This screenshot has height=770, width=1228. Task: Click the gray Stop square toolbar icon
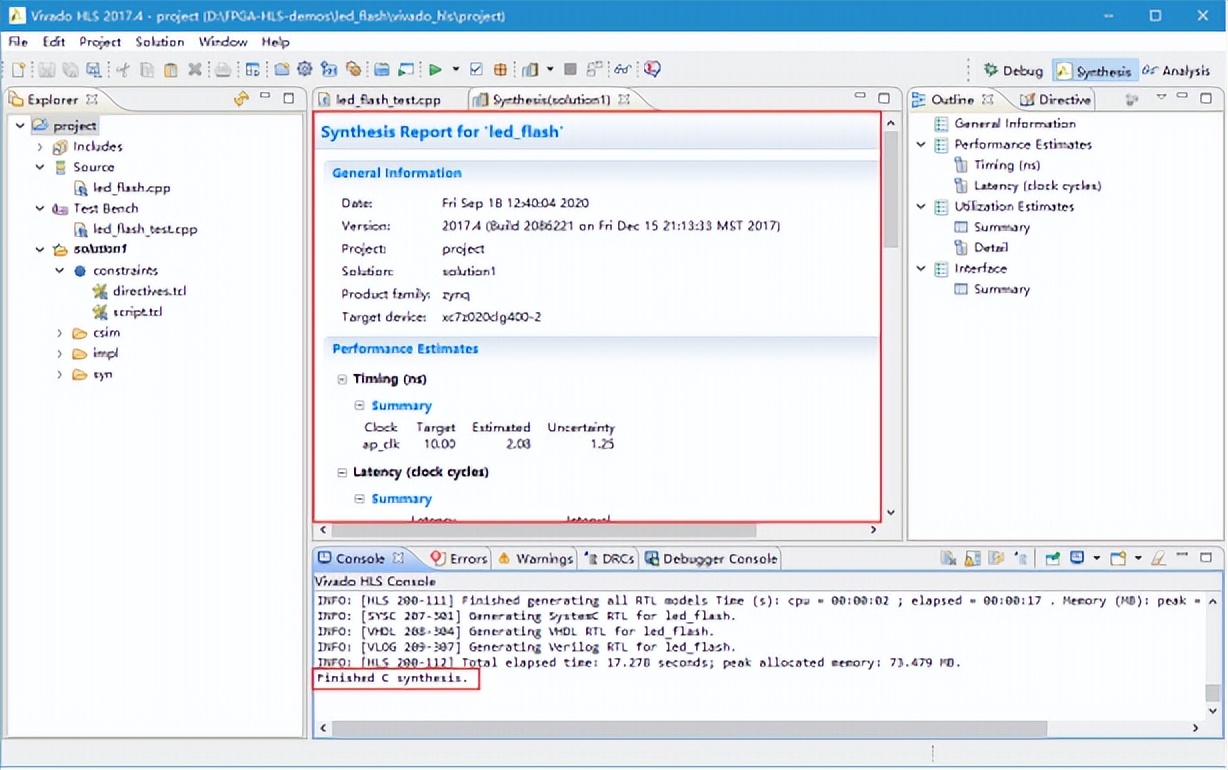tap(570, 69)
